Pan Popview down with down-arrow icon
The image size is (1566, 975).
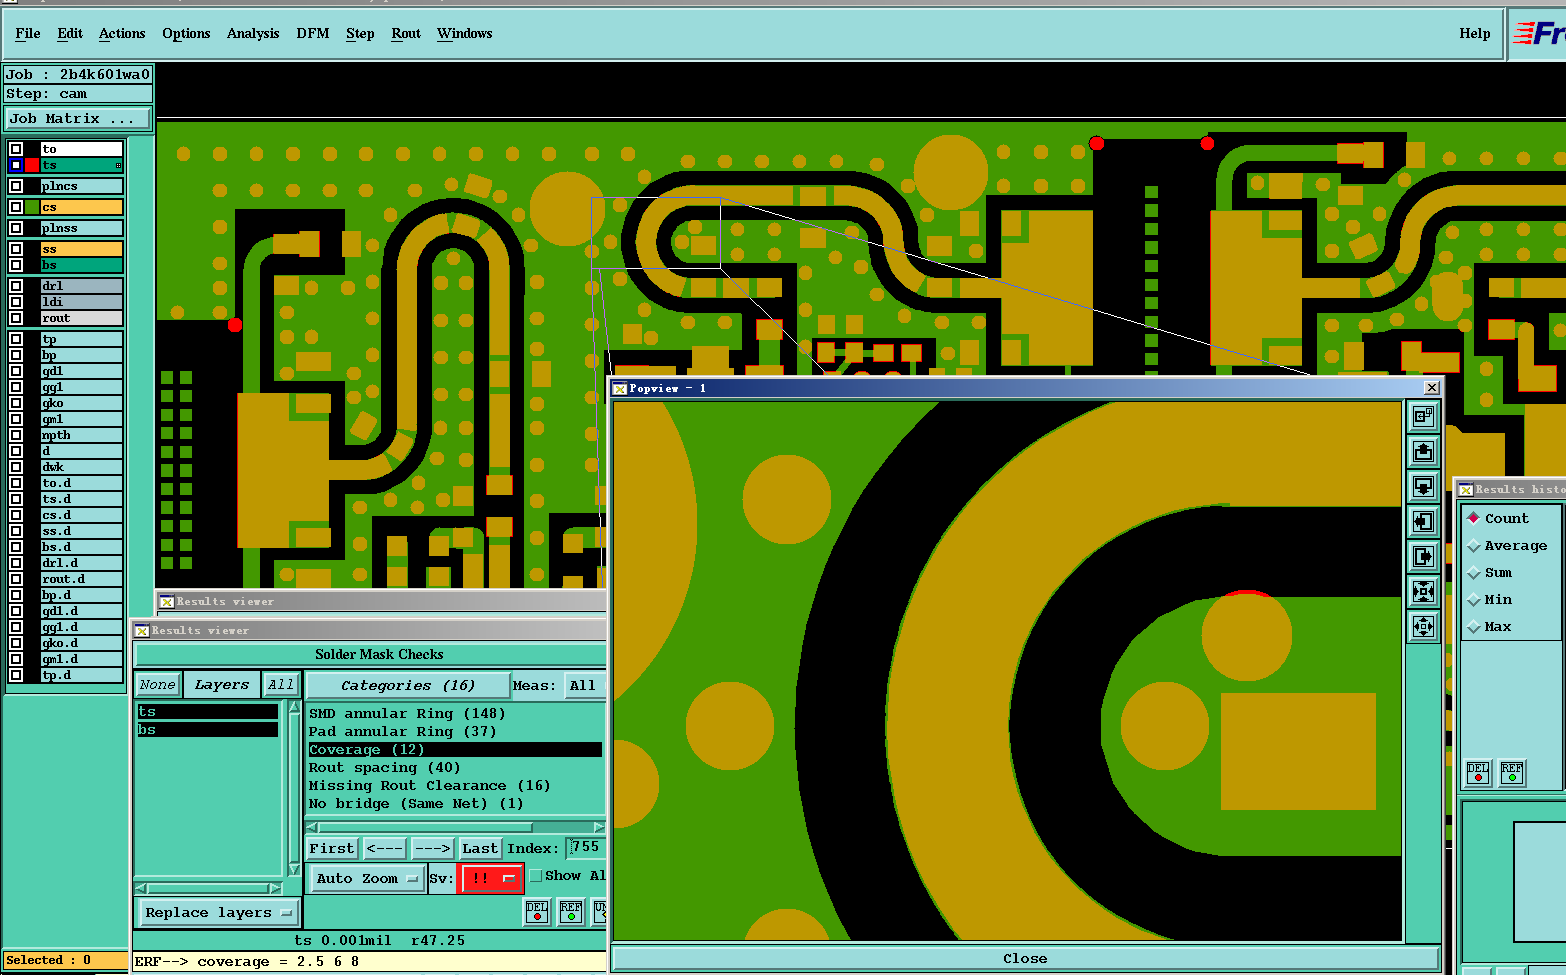tap(1423, 486)
